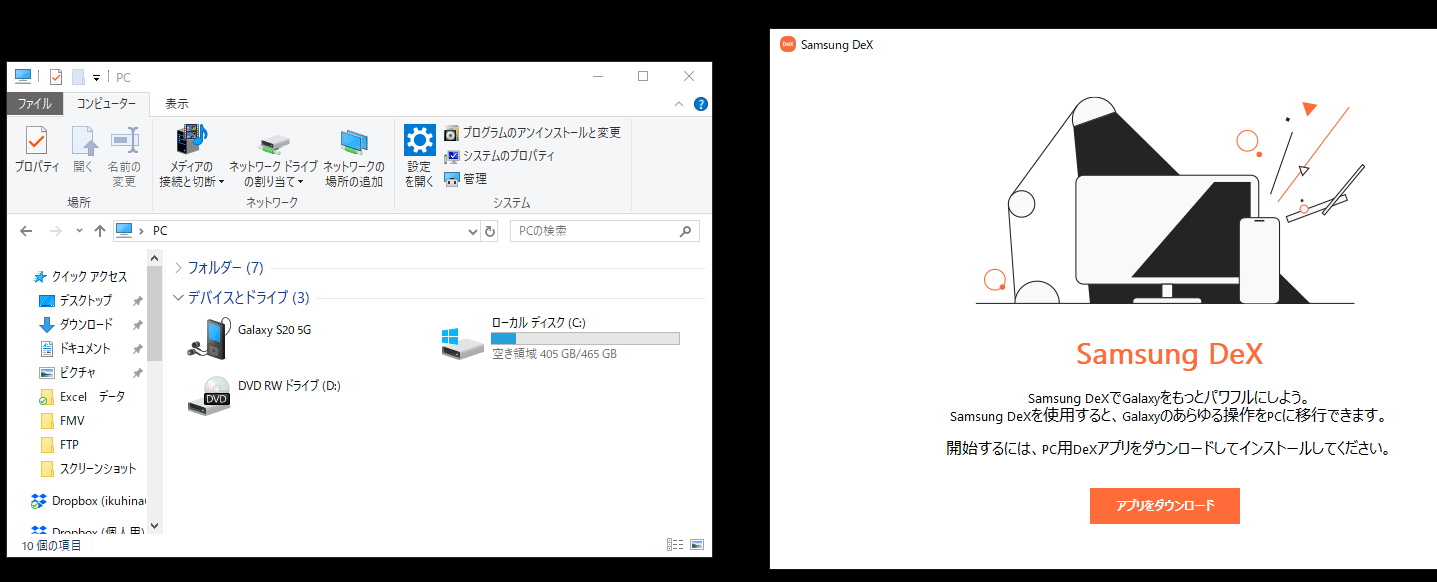Click the PC address bar path
This screenshot has width=1437, height=582.
[160, 231]
